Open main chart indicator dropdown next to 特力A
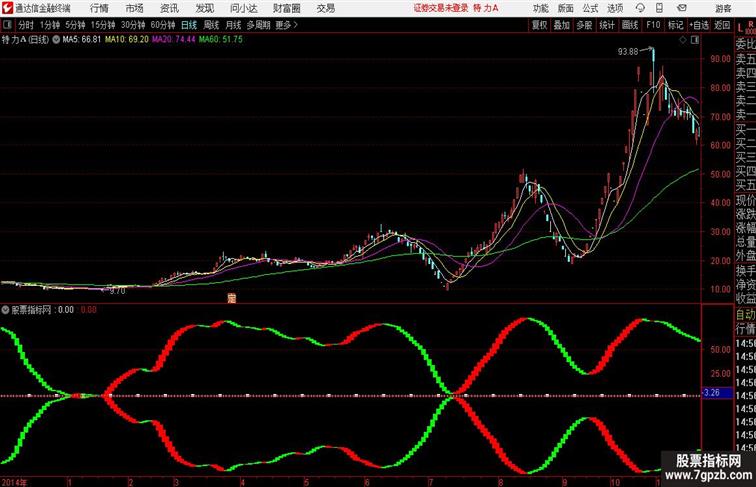This screenshot has width=756, height=487. 56,40
